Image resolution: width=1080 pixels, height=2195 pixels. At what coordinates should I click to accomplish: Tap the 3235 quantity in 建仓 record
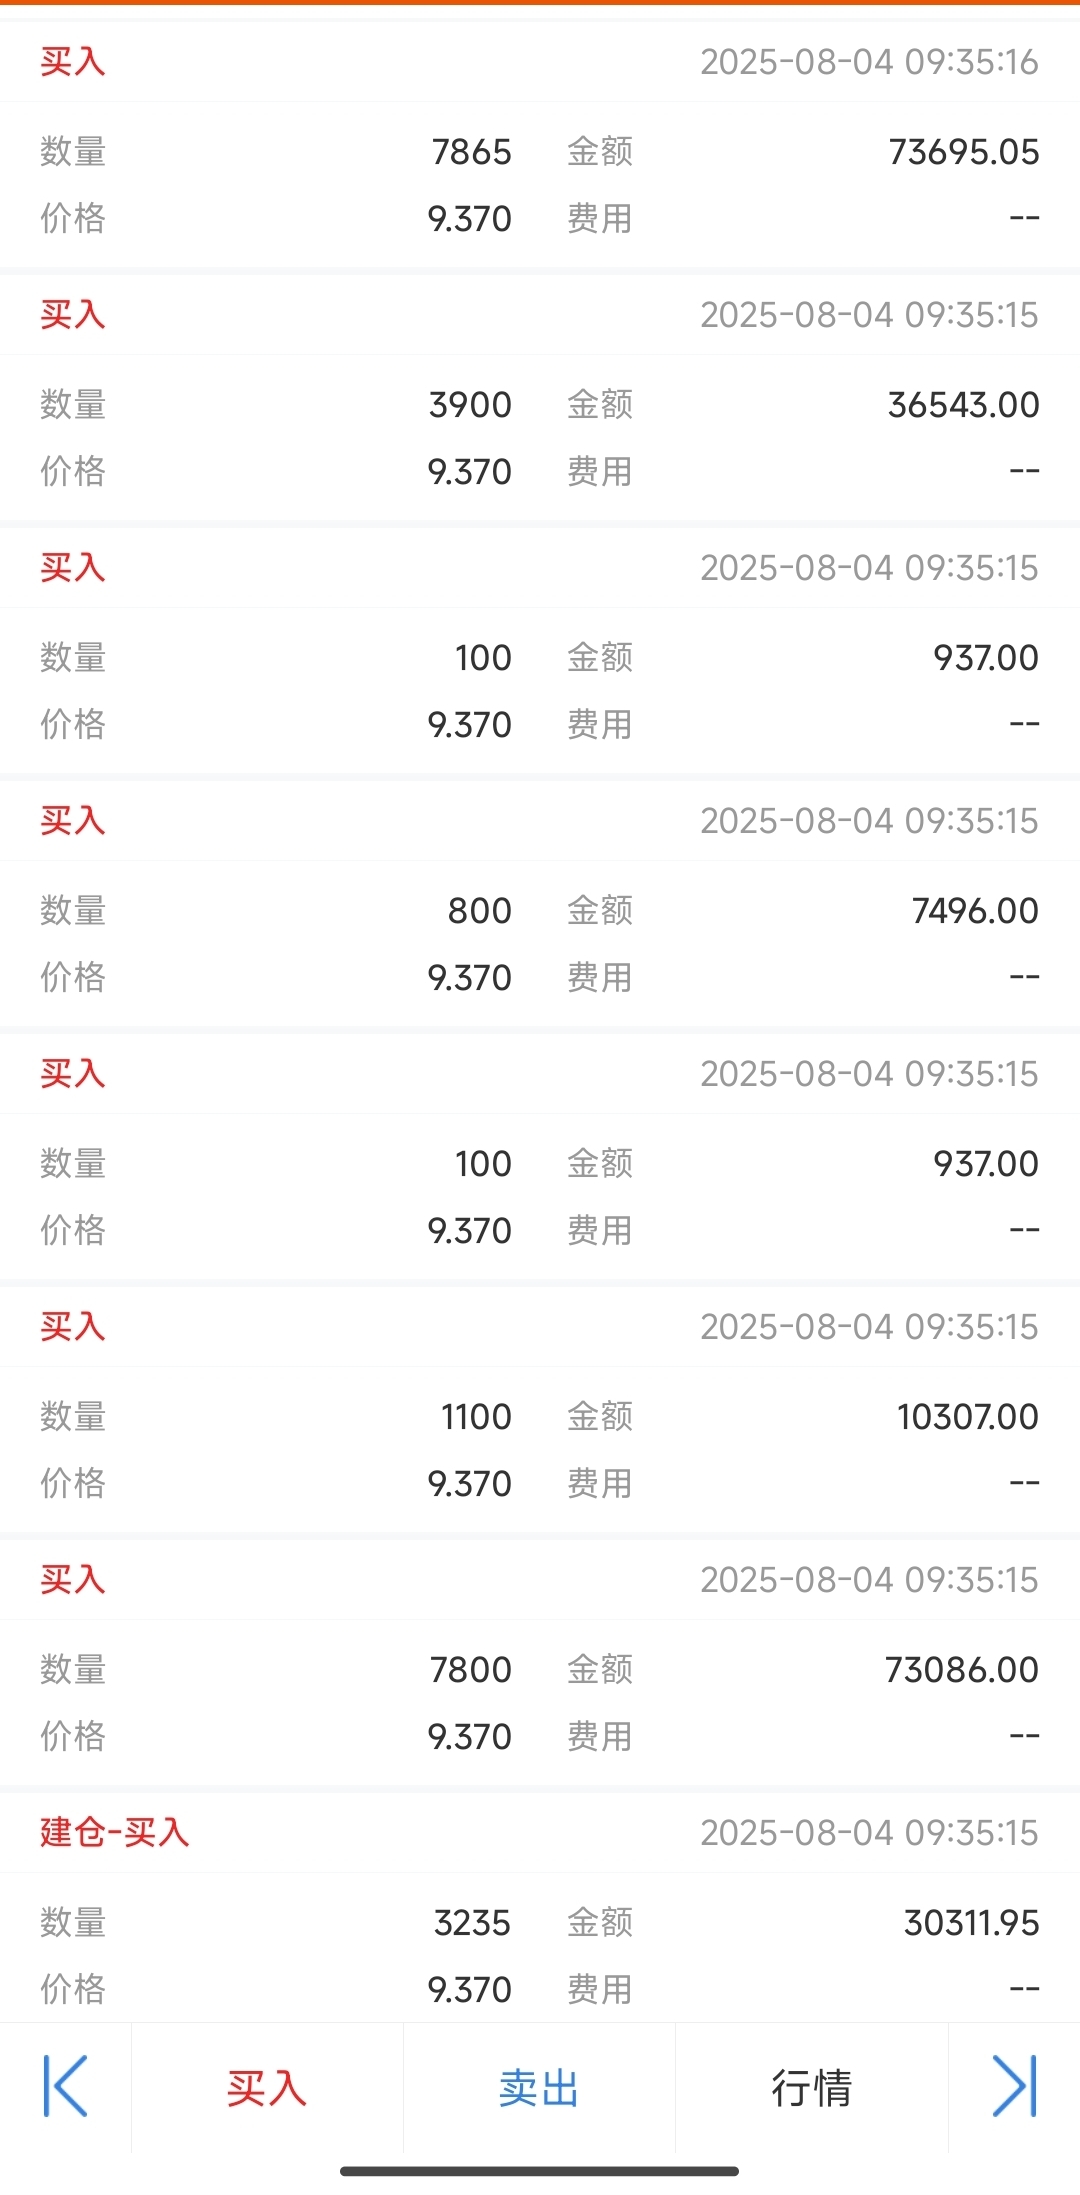(x=472, y=1923)
